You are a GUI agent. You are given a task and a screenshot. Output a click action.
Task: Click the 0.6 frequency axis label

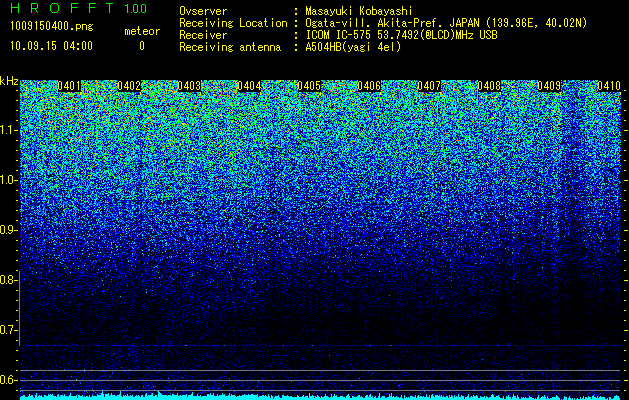click(9, 380)
